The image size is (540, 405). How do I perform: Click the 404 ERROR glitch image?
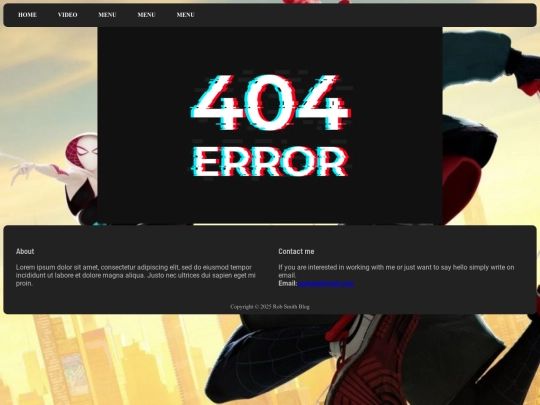click(x=270, y=126)
